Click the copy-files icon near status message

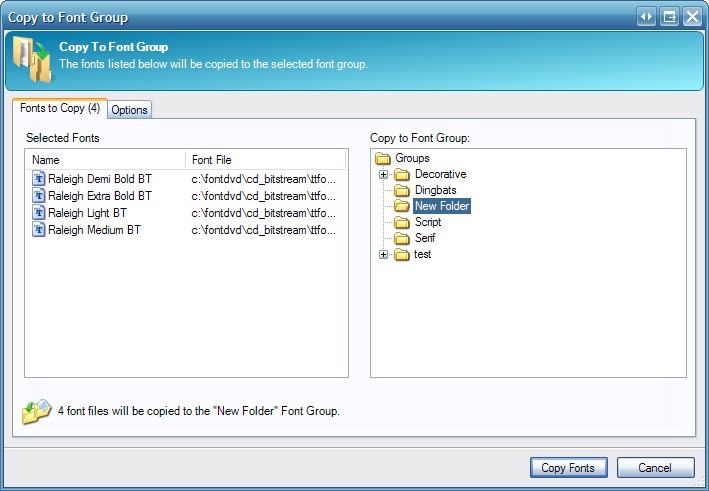click(x=36, y=411)
